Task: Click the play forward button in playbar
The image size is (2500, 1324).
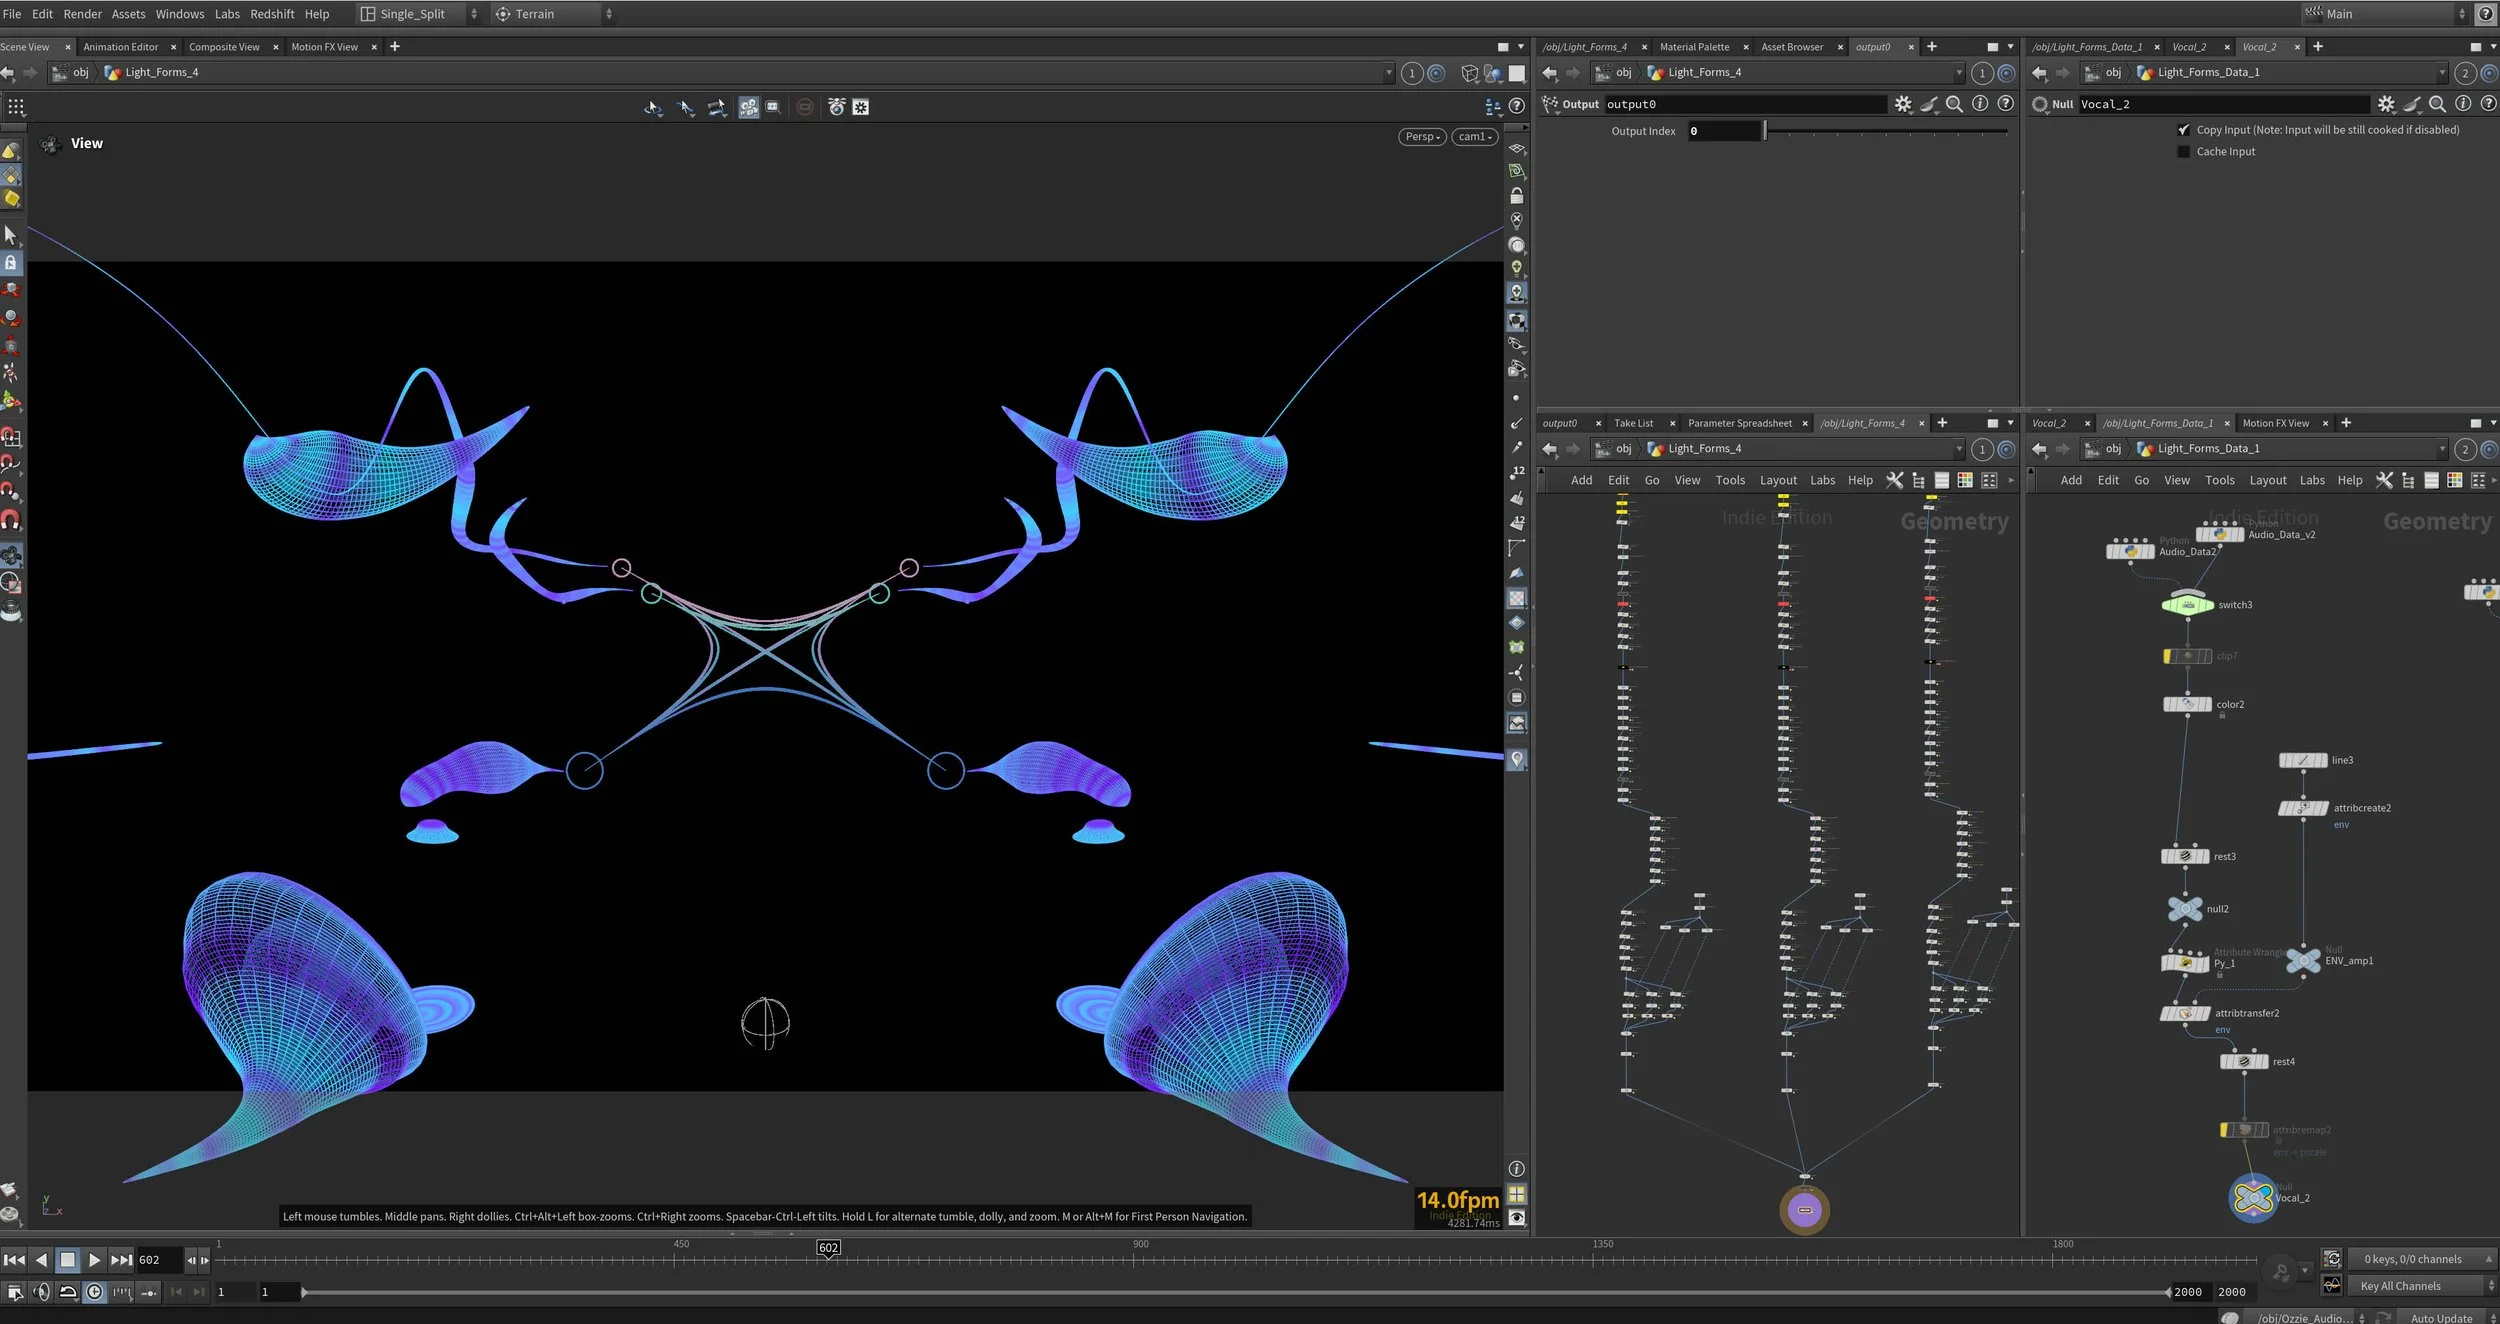Action: pyautogui.click(x=94, y=1260)
